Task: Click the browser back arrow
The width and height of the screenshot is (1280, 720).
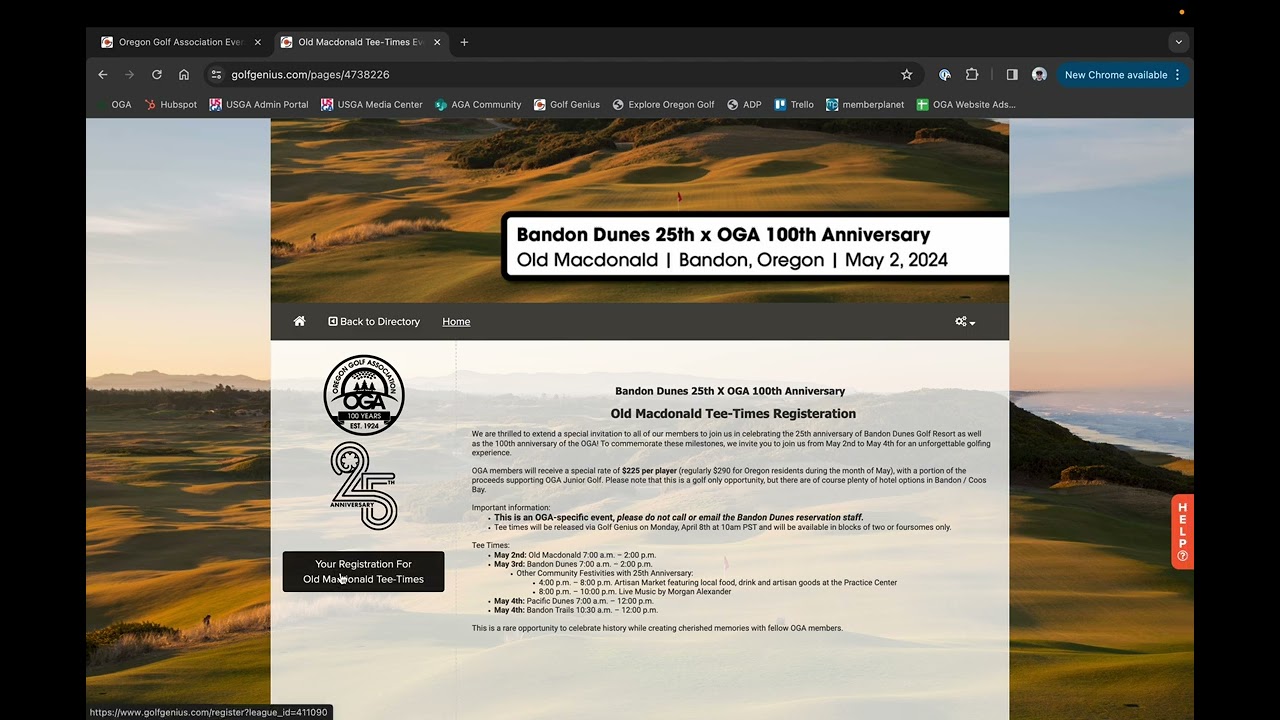Action: click(102, 75)
